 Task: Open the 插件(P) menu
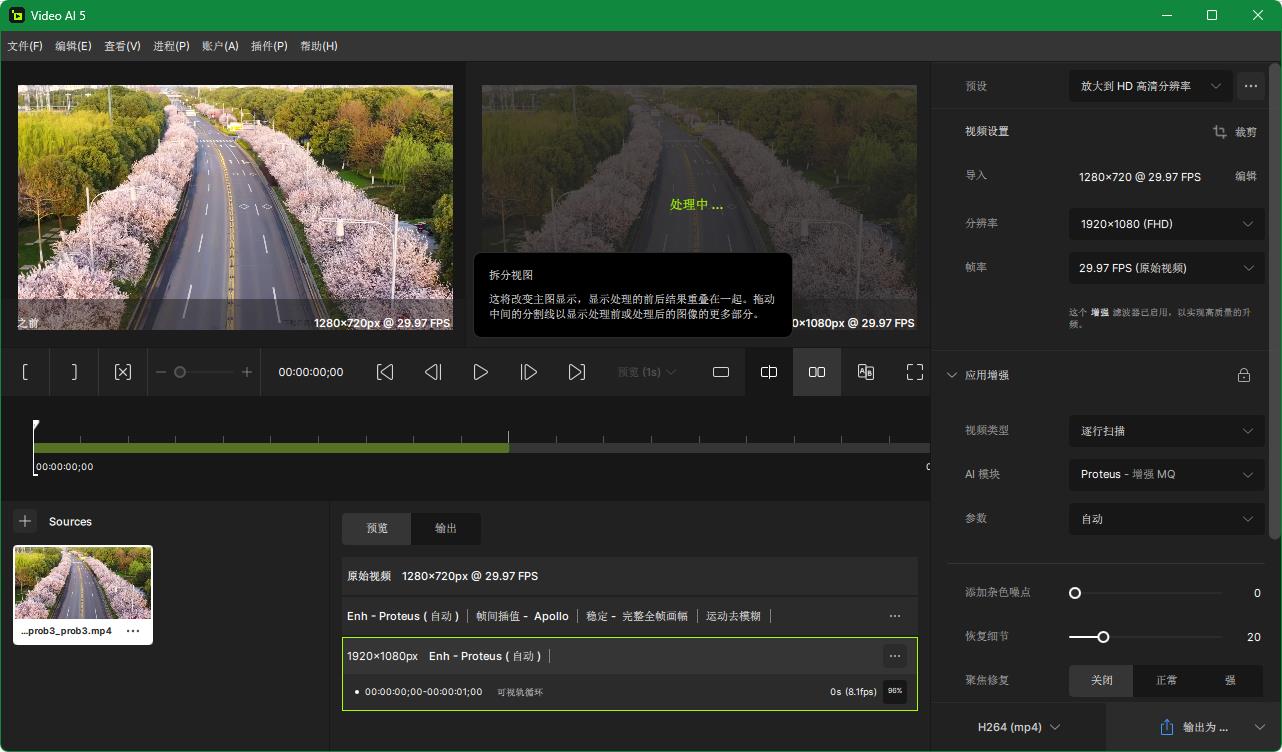(x=269, y=46)
